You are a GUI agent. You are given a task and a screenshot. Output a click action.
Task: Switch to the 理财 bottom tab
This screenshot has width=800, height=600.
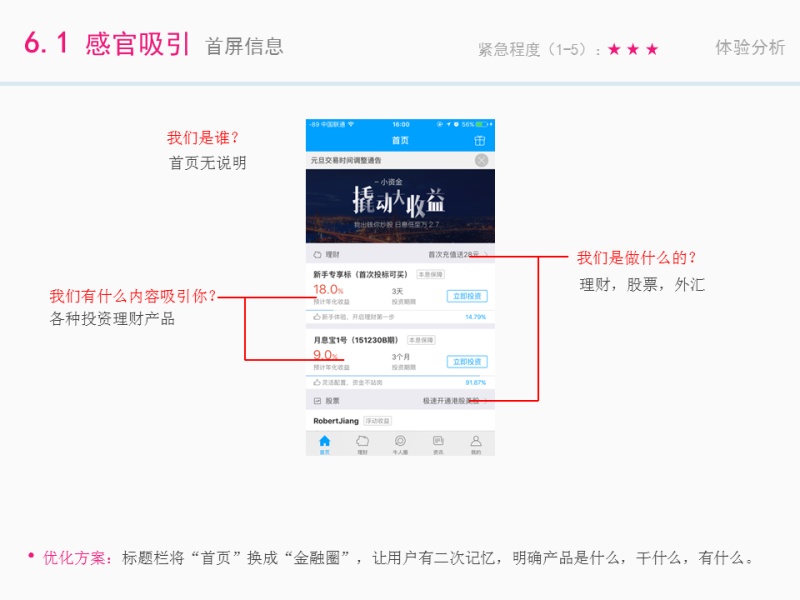362,443
